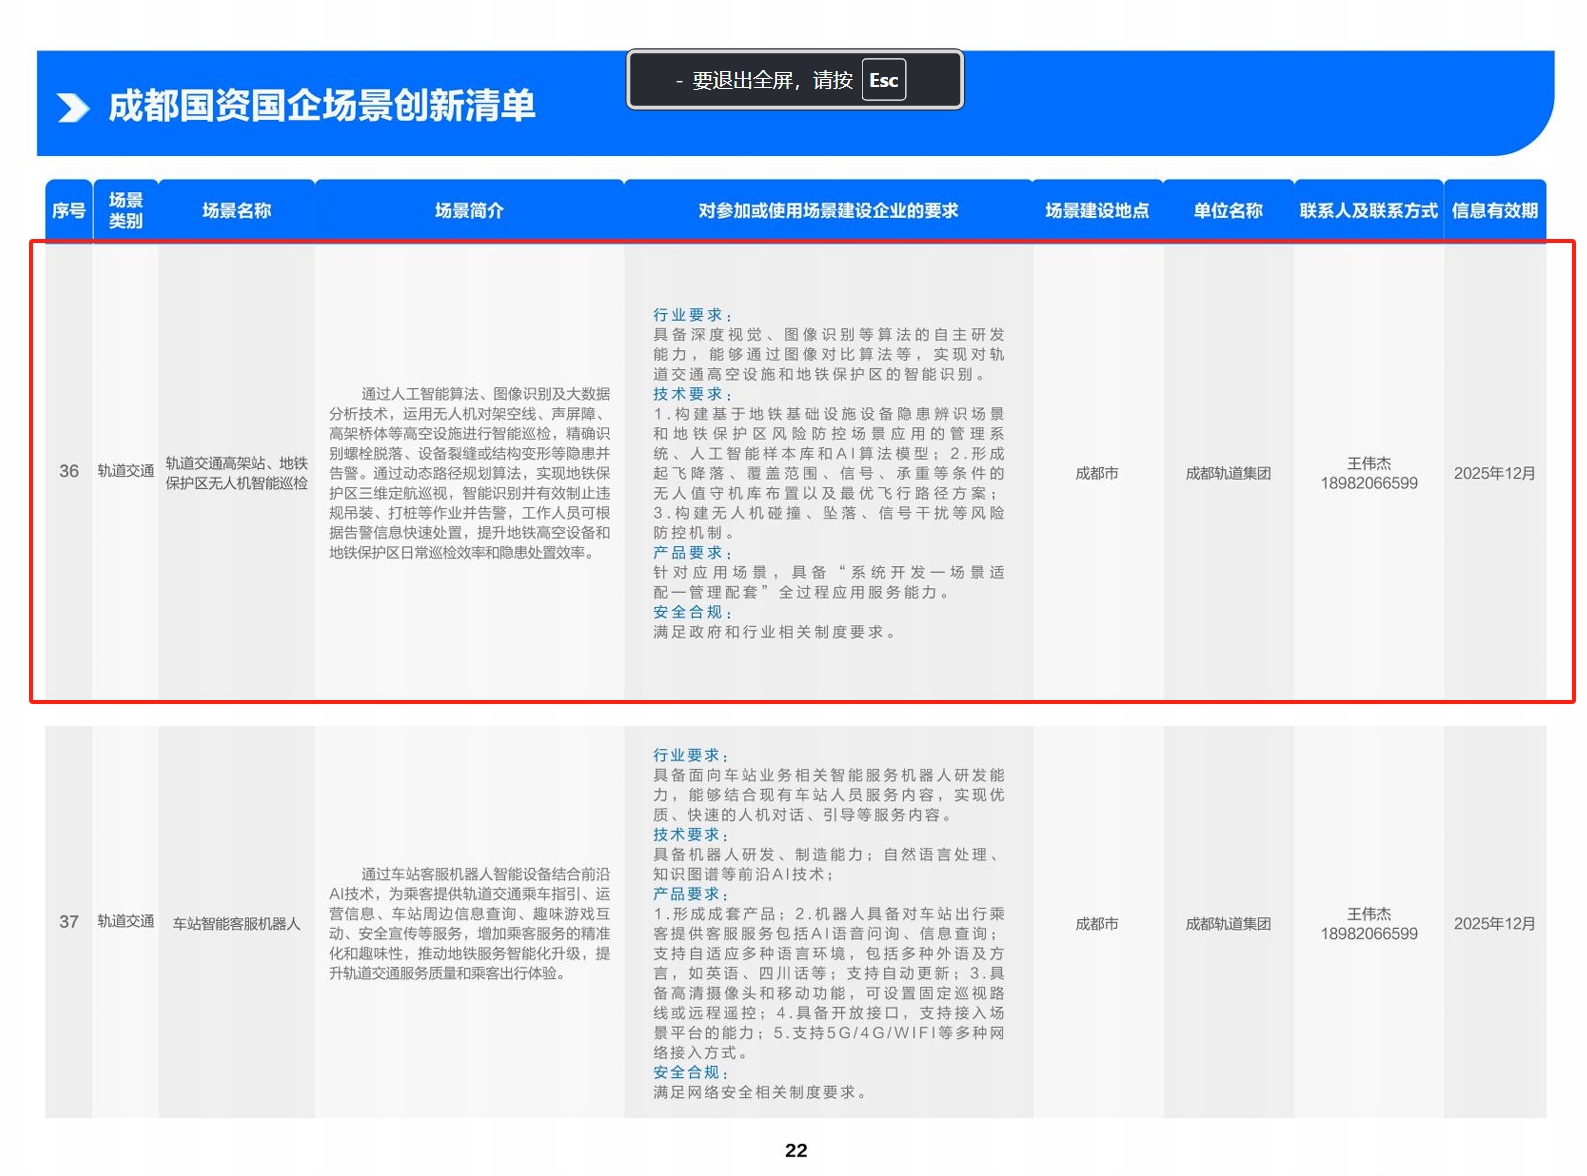The height and width of the screenshot is (1176, 1587).
Task: Click the phone number 18982066599 in row 36
Action: 1369,484
